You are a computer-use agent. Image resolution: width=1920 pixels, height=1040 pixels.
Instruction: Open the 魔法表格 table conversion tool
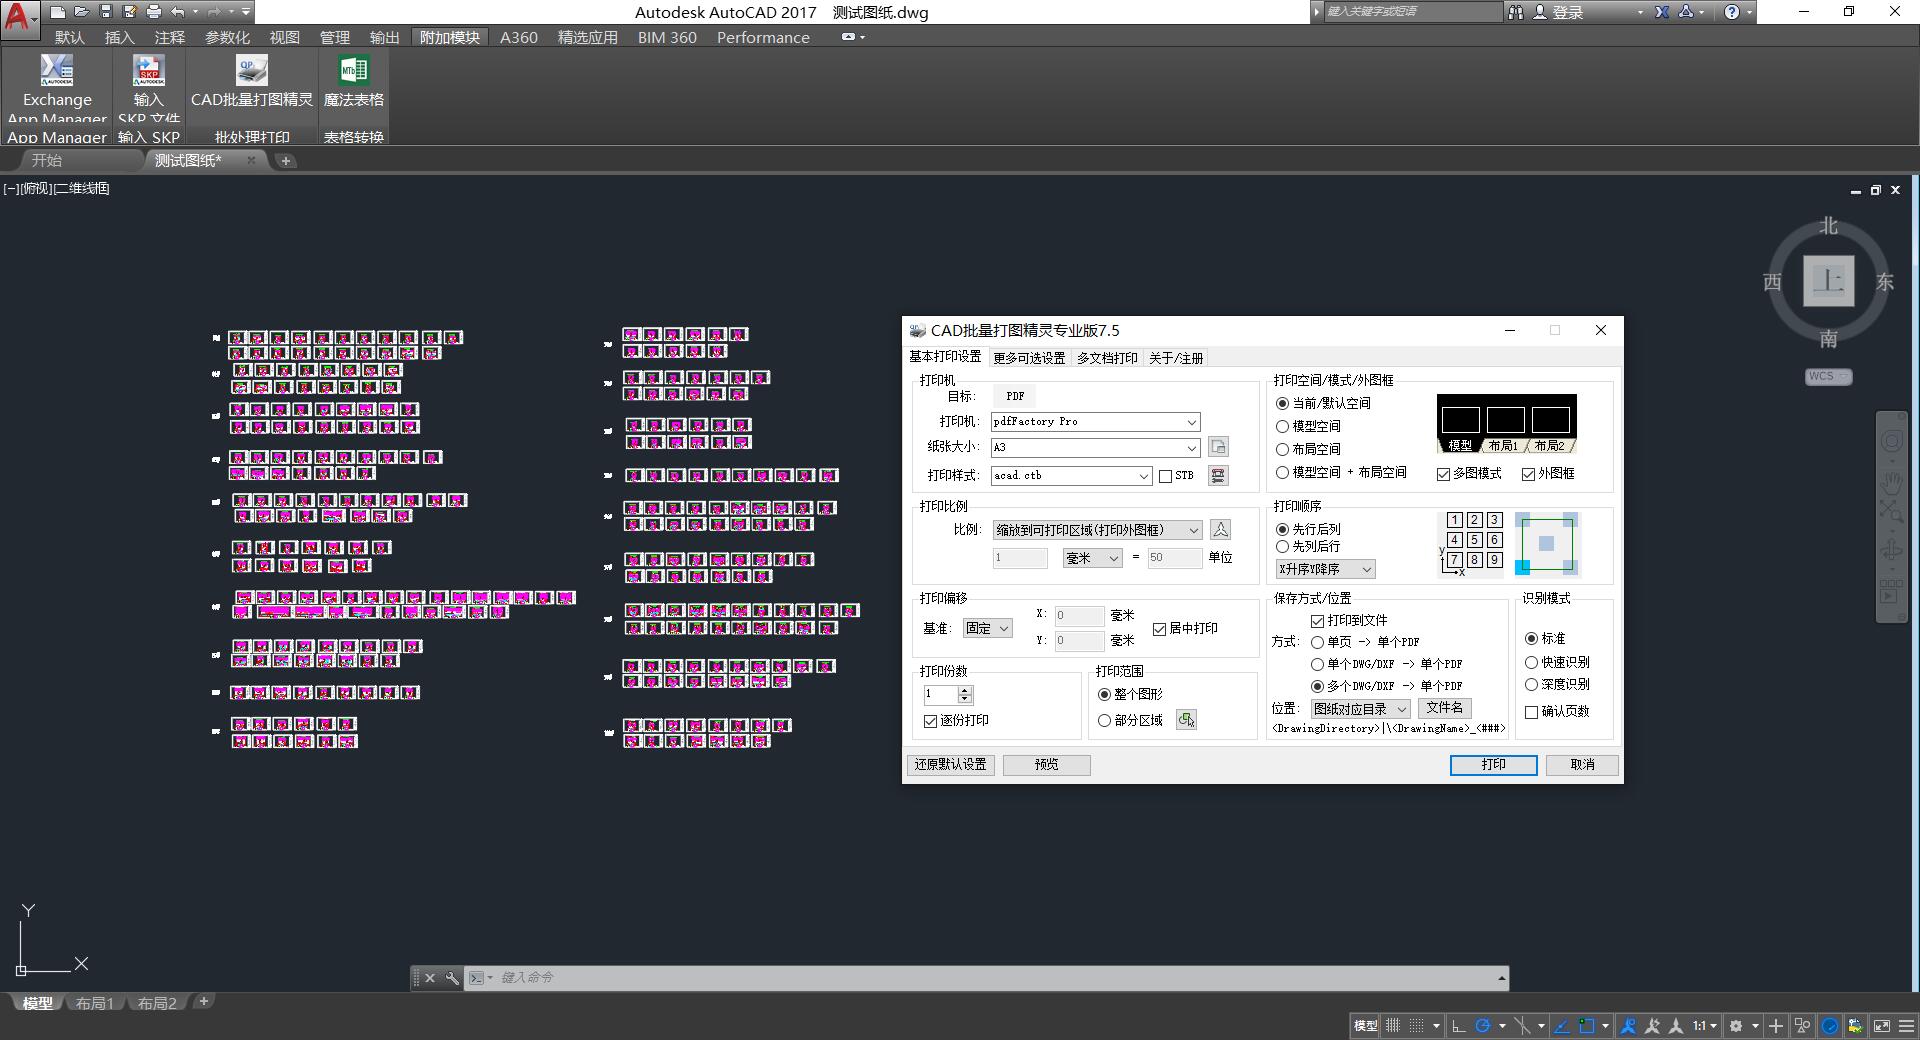click(x=353, y=71)
